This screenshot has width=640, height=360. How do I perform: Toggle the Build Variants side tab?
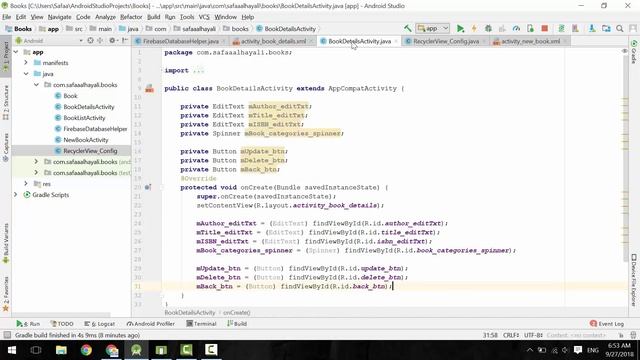pos(6,243)
